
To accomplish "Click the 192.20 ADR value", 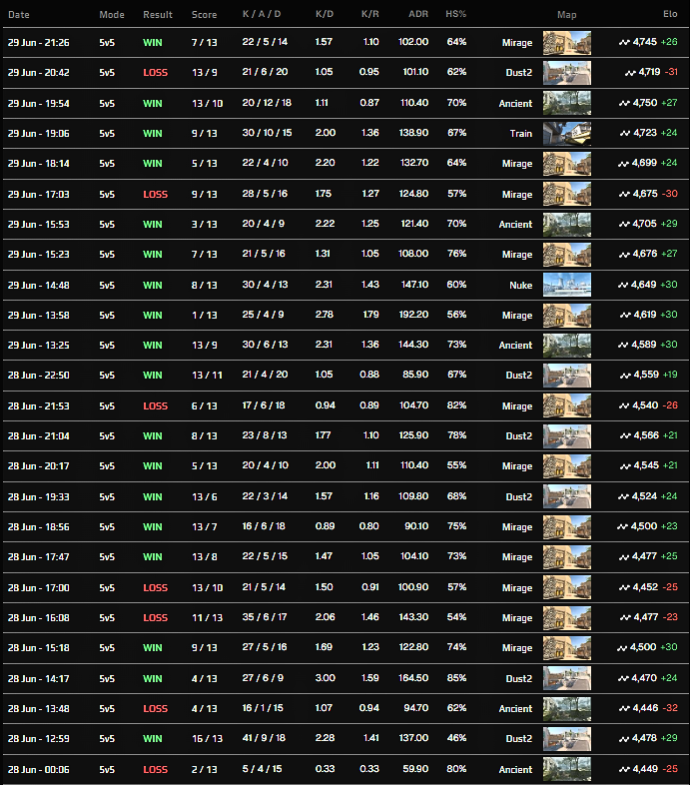I will click(x=414, y=314).
